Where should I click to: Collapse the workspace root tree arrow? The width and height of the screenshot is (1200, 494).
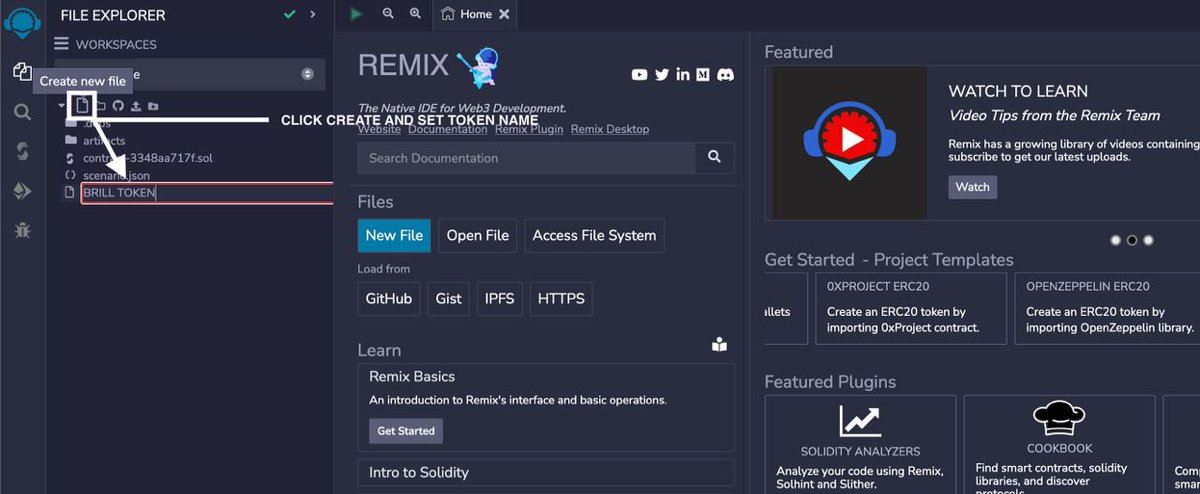(x=61, y=106)
